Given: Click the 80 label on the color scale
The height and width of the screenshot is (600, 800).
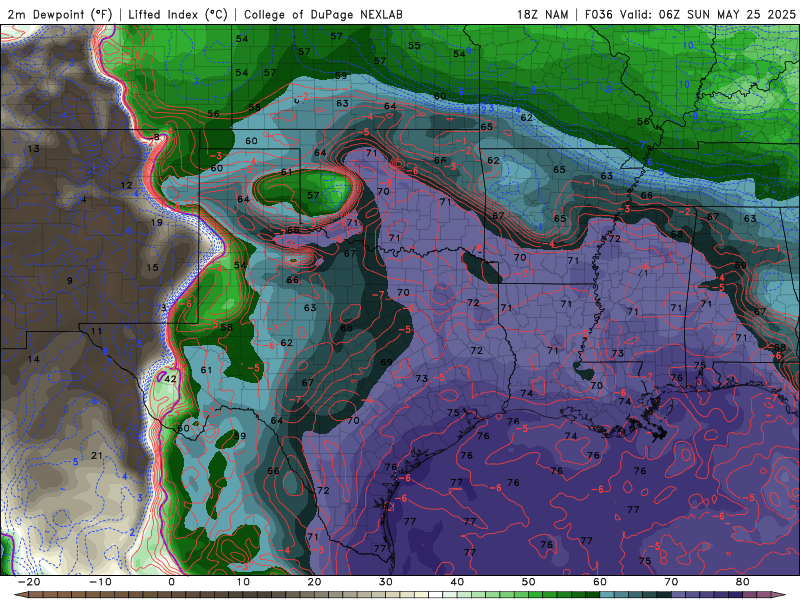Looking at the screenshot, I should (x=743, y=582).
